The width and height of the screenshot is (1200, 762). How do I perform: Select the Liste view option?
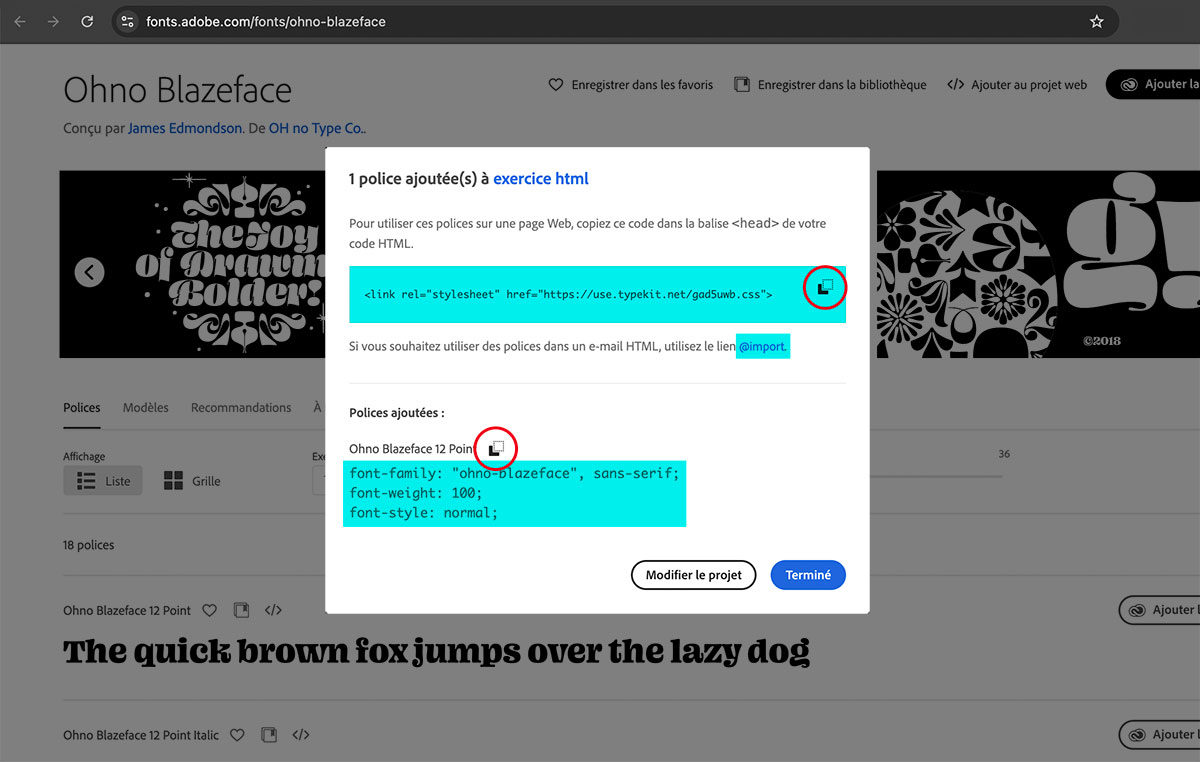point(103,480)
